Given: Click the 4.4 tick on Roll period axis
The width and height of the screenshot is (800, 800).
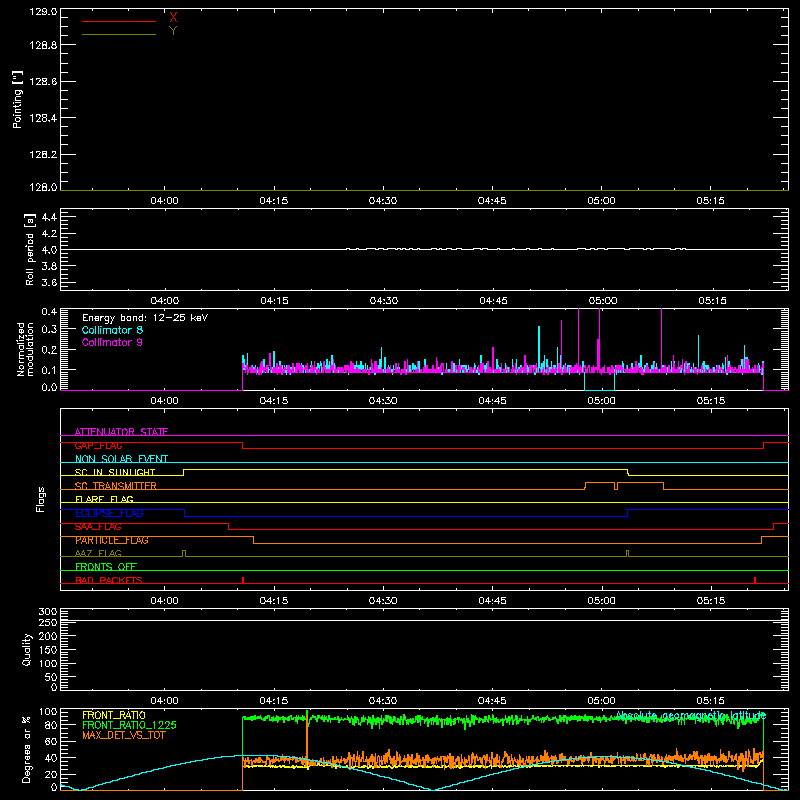Looking at the screenshot, I should pyautogui.click(x=49, y=217).
